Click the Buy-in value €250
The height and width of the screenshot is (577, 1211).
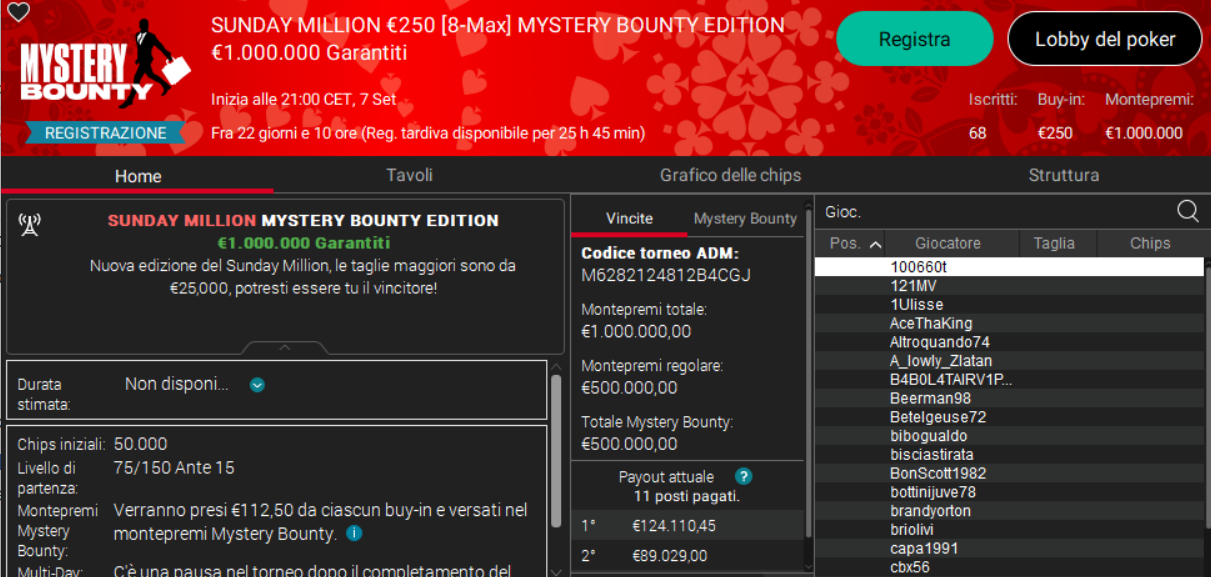pyautogui.click(x=1055, y=133)
